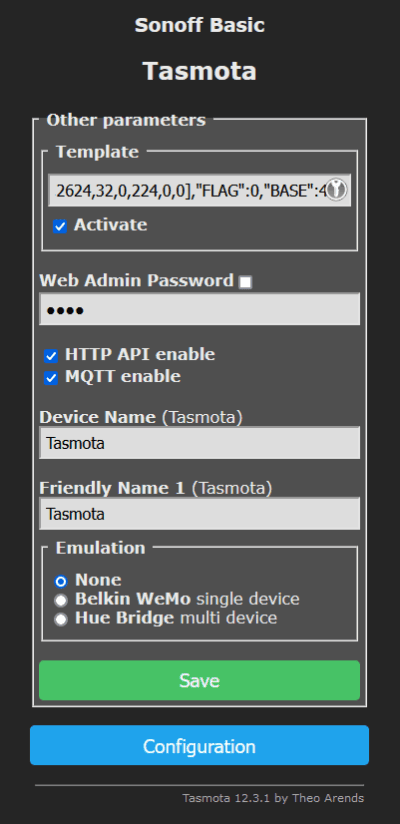Uncheck the MQTT enable checkbox
Screen dimensions: 400x824
click(x=51, y=378)
